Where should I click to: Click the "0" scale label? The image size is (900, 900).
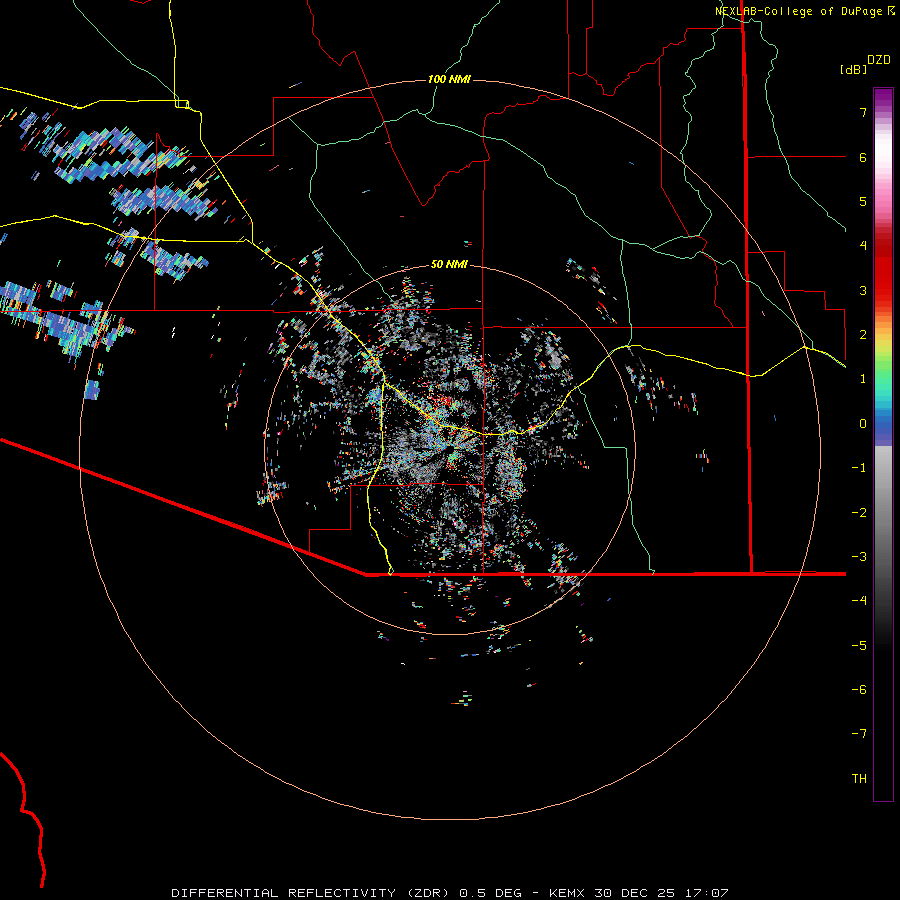pos(863,424)
